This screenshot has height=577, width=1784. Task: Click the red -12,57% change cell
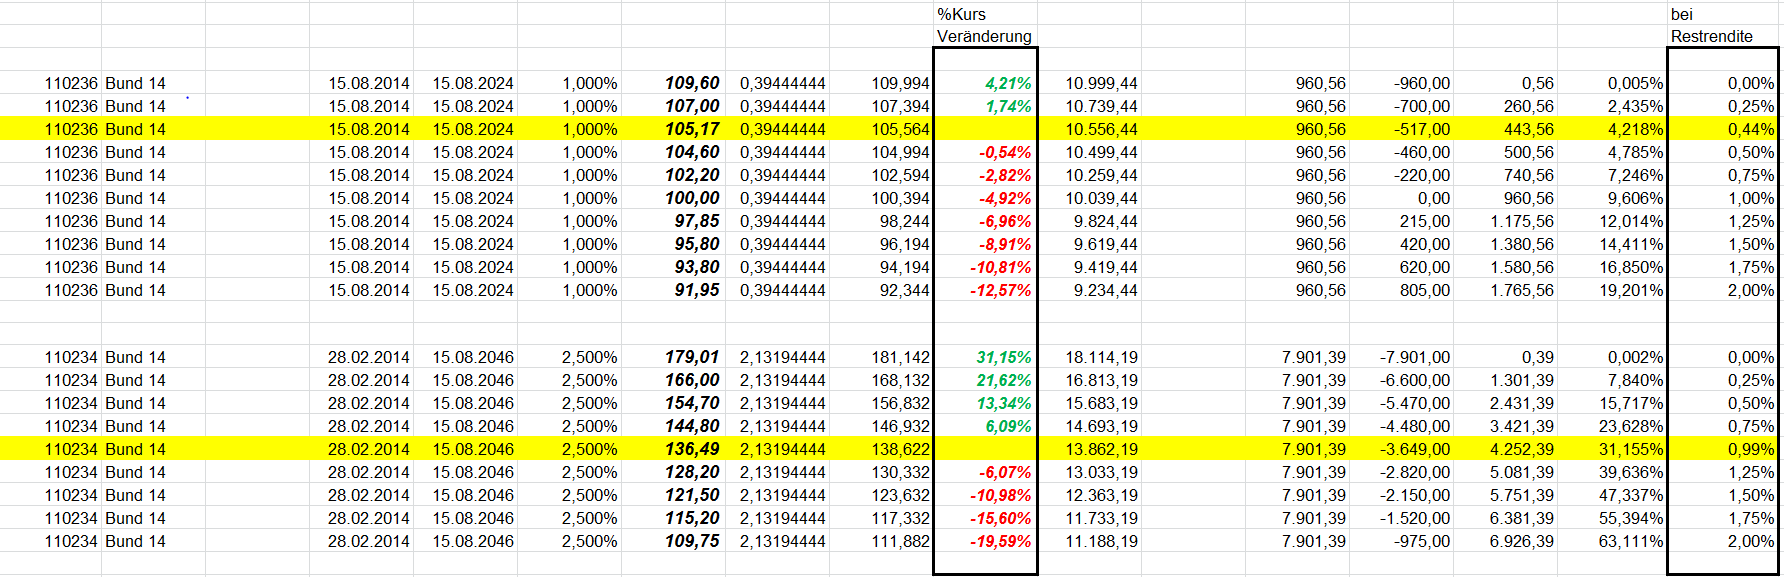pyautogui.click(x=985, y=290)
